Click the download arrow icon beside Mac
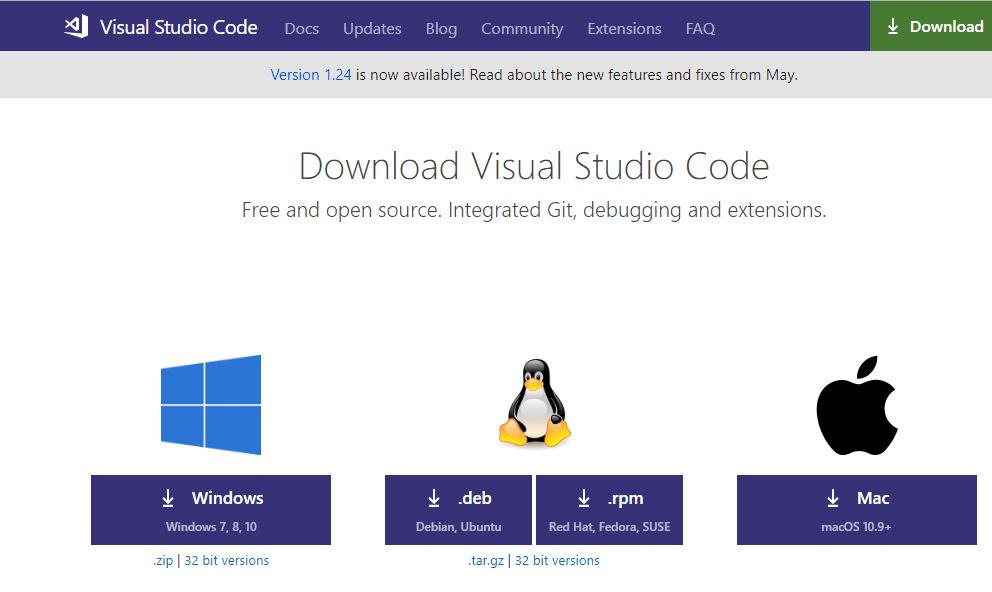This screenshot has width=992, height=592. (833, 498)
